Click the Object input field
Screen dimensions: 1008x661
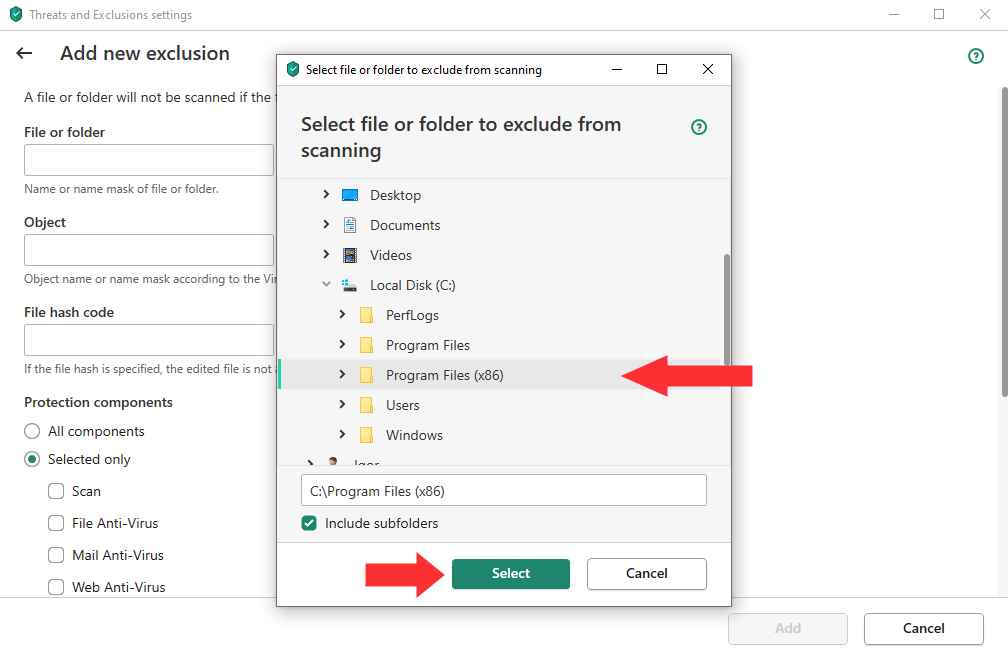149,250
